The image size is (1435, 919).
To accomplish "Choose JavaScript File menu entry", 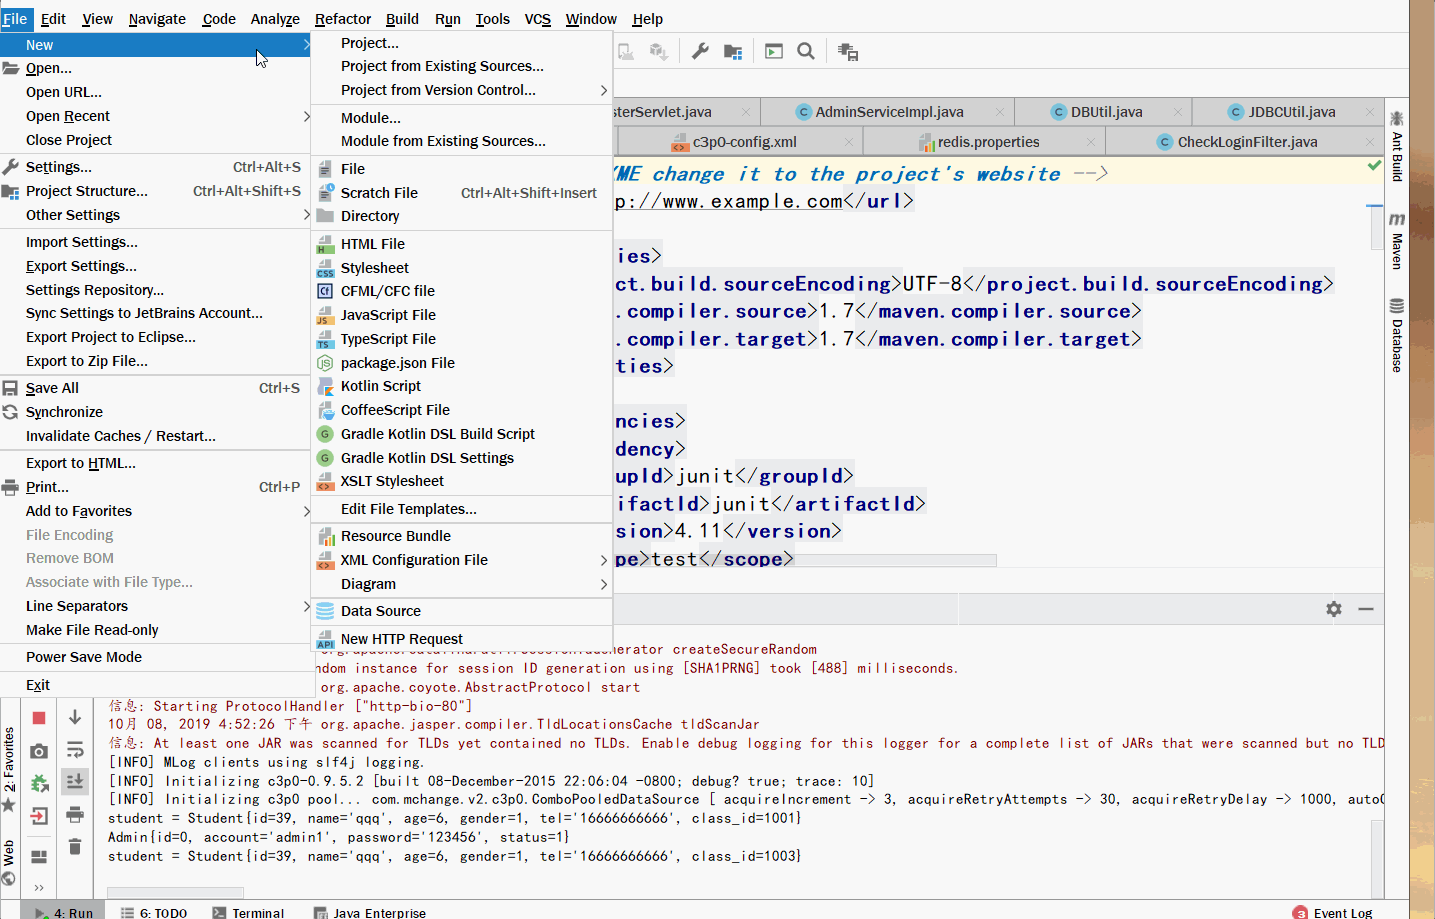I will [x=461, y=315].
